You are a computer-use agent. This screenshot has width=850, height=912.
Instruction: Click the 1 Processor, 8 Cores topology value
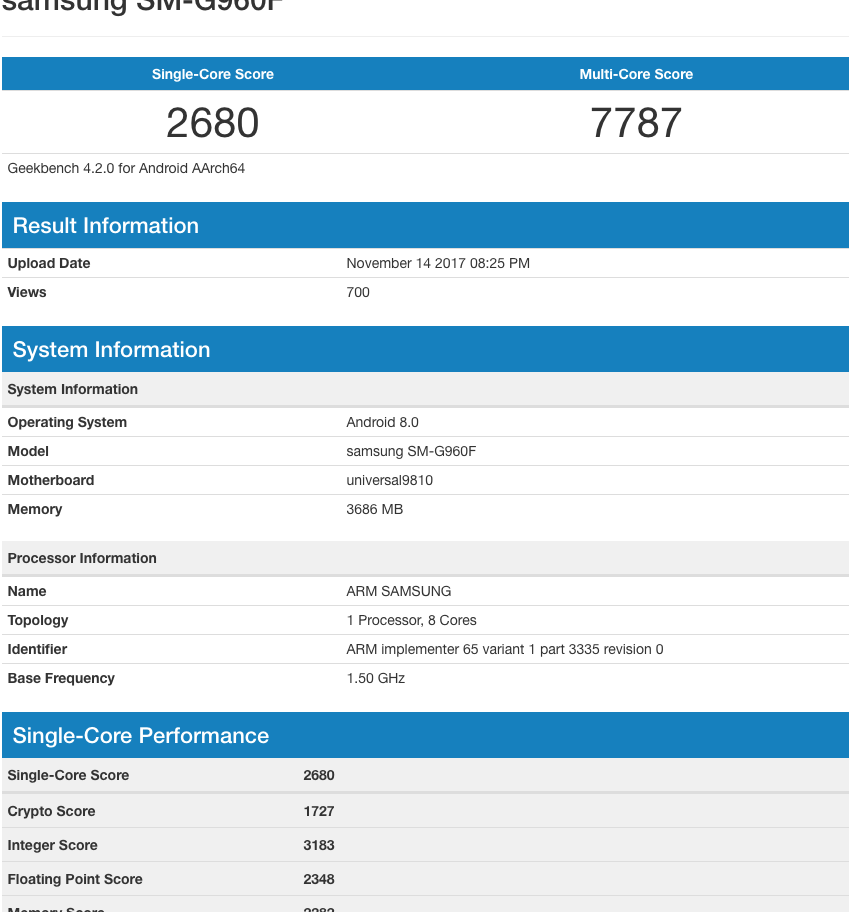click(x=411, y=620)
